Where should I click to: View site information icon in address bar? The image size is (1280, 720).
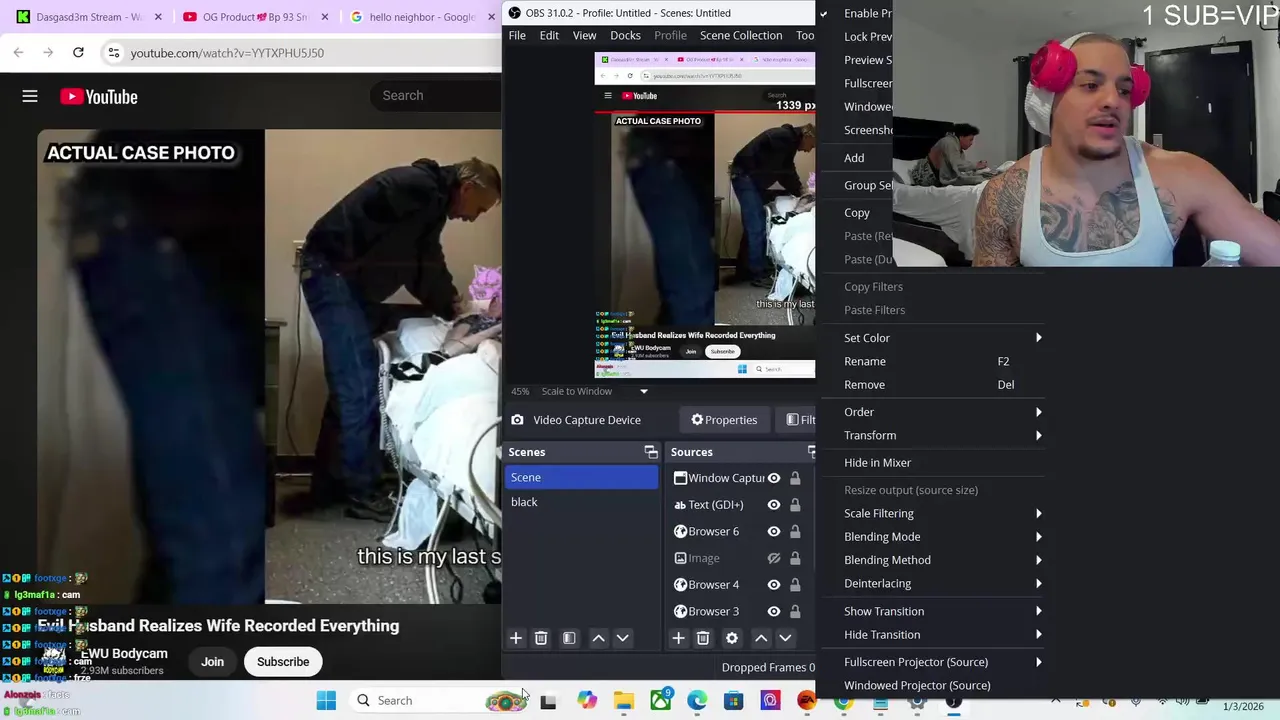(x=114, y=53)
